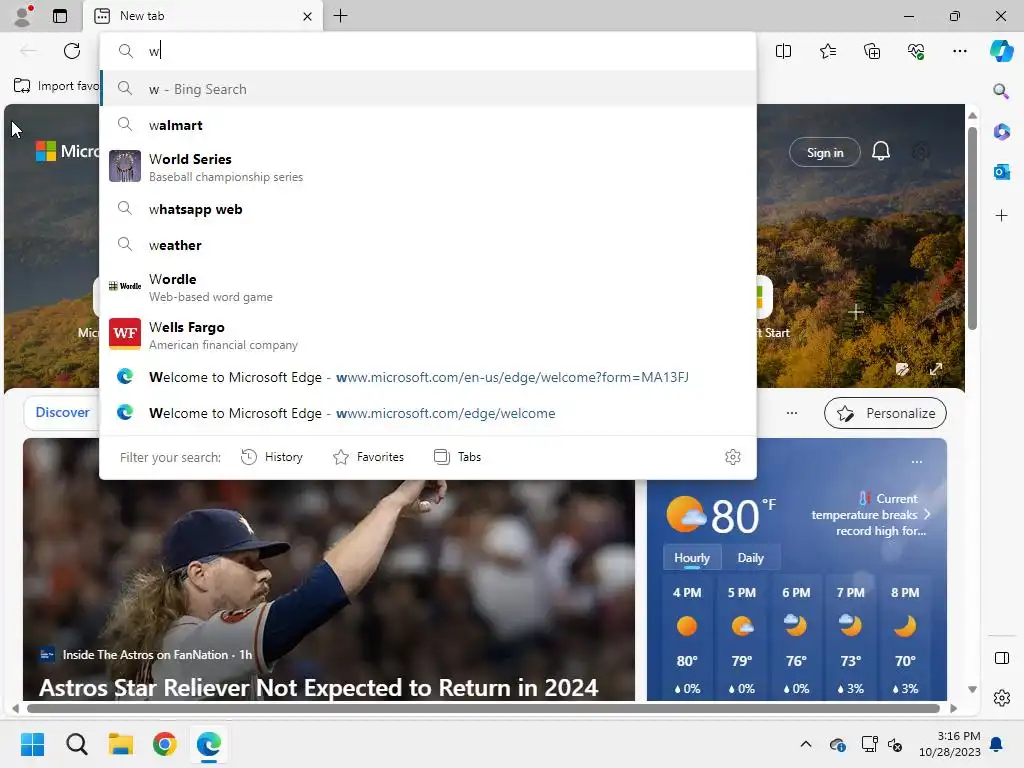The height and width of the screenshot is (768, 1024).
Task: Open the Collections toolbar icon
Action: click(x=872, y=51)
